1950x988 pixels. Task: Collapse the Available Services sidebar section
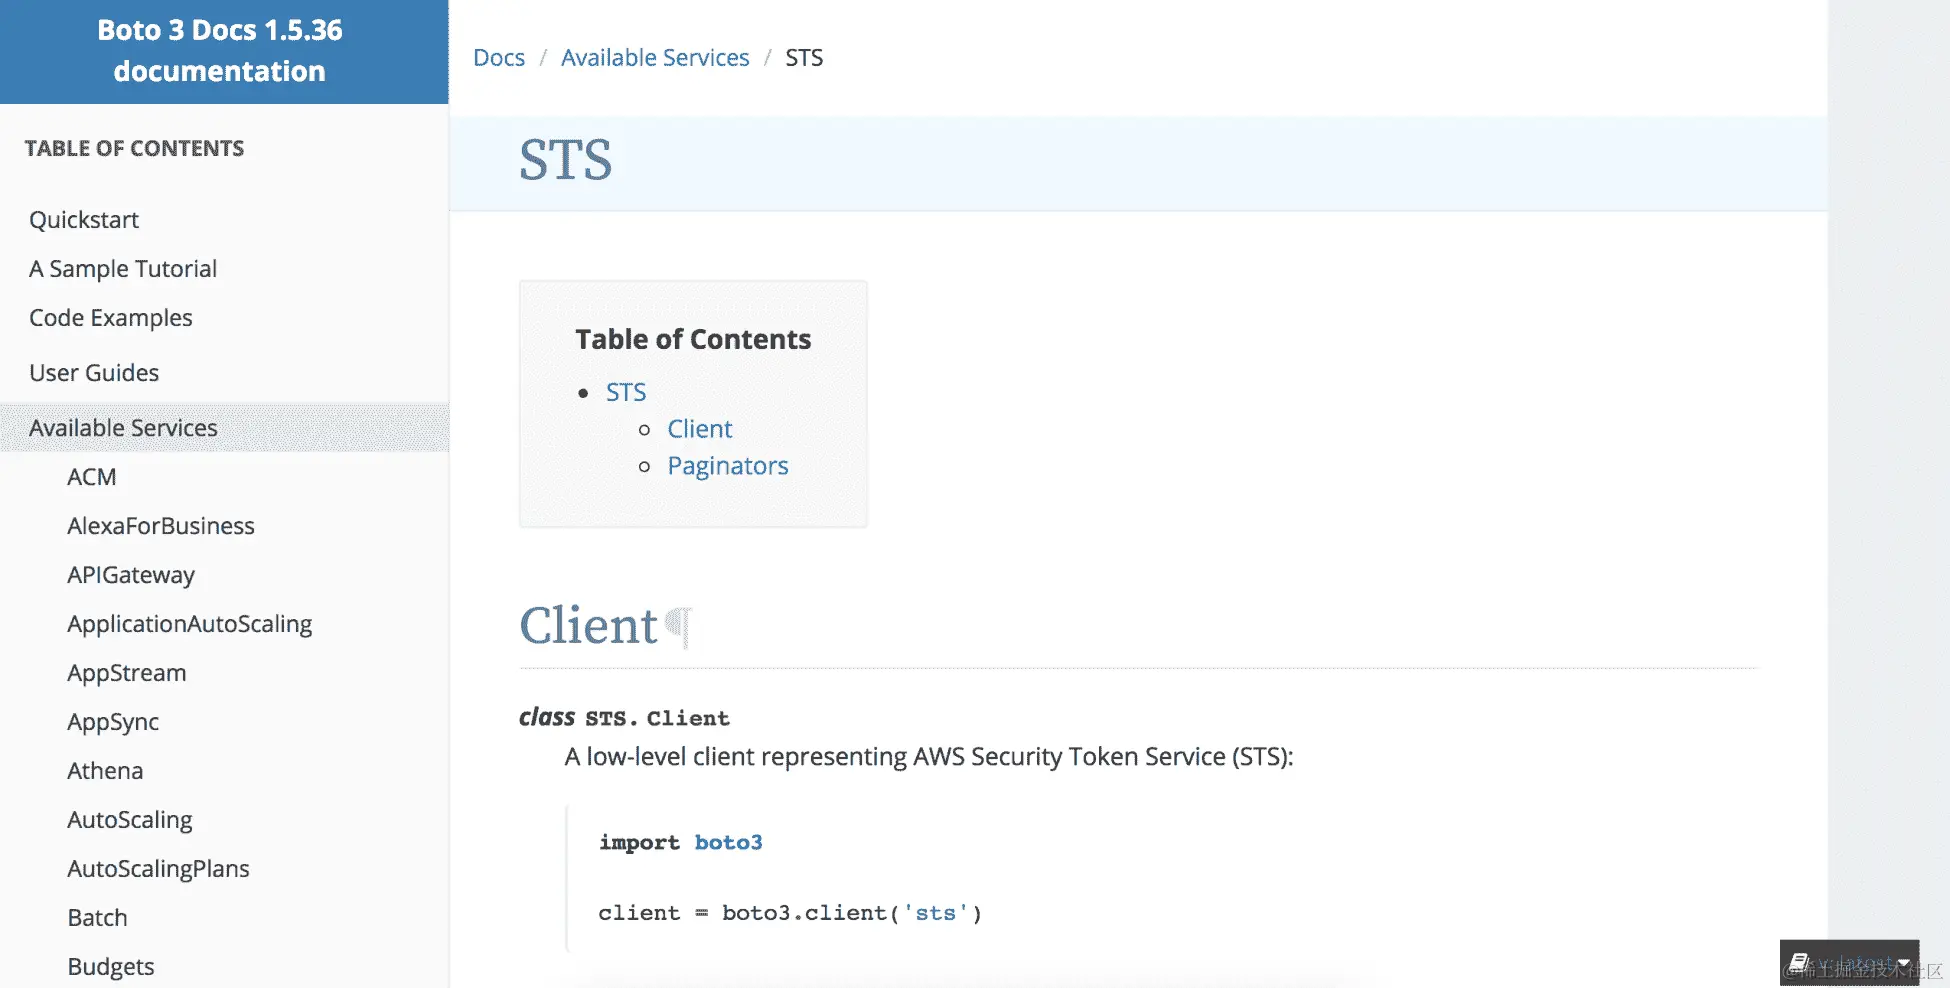(123, 428)
